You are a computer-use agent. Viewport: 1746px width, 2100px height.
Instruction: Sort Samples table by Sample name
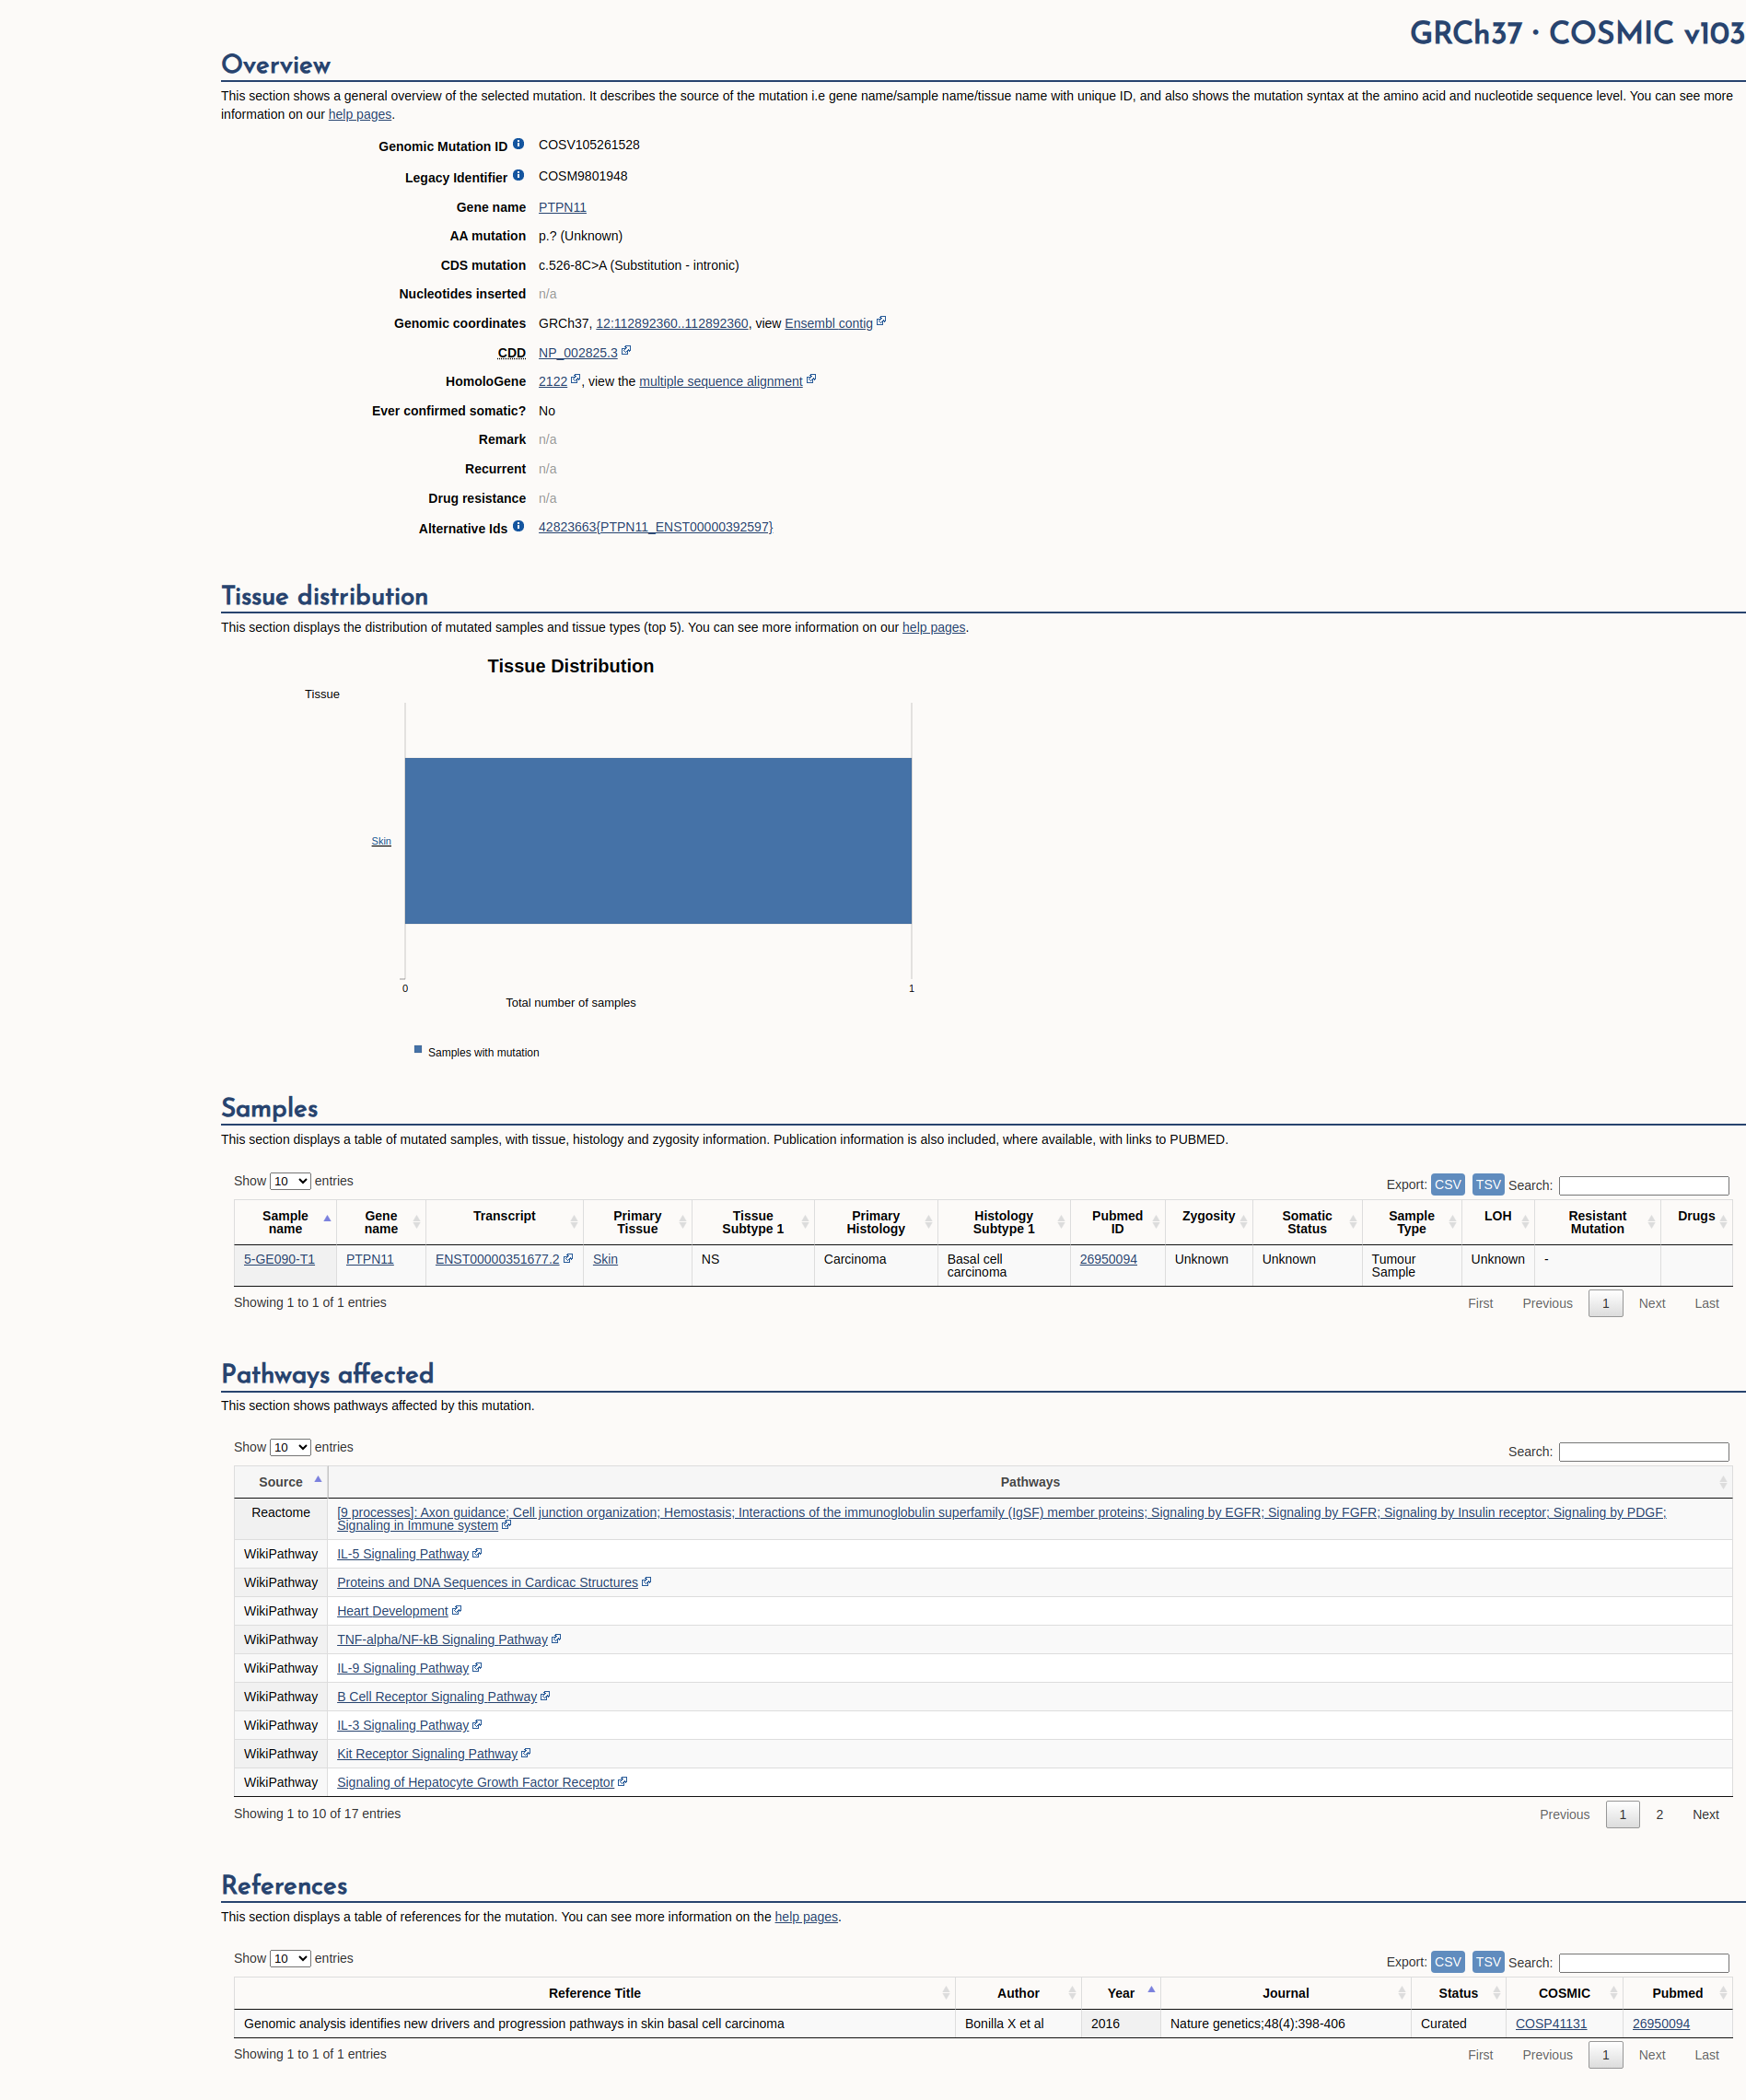[285, 1222]
